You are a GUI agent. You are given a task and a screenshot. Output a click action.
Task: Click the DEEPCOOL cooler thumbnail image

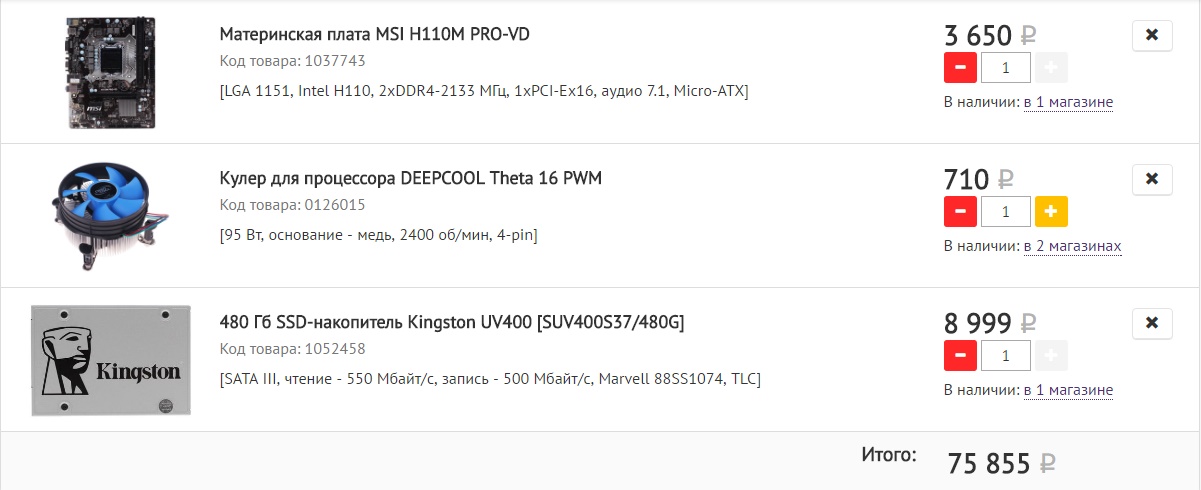pyautogui.click(x=111, y=215)
